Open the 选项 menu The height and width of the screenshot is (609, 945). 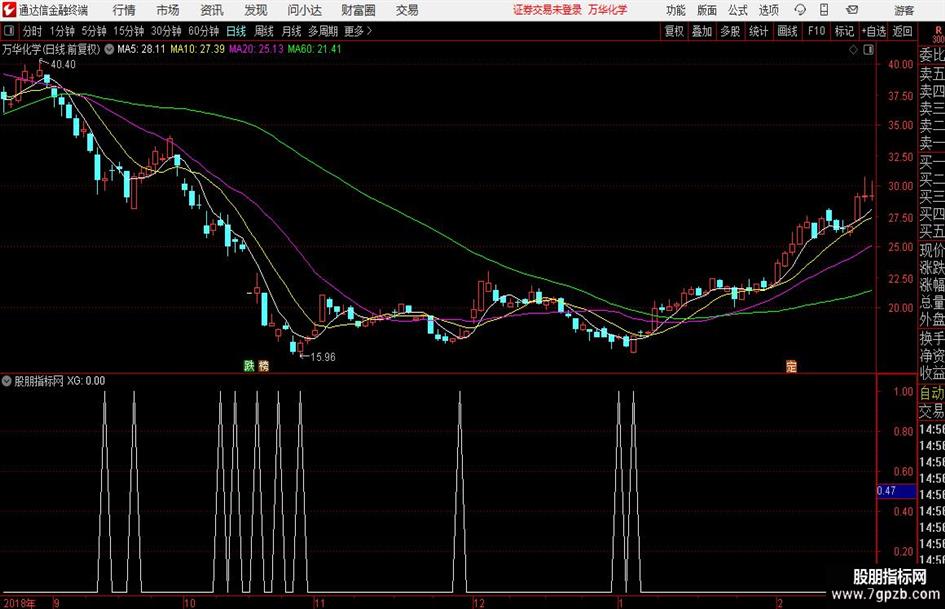pos(768,10)
